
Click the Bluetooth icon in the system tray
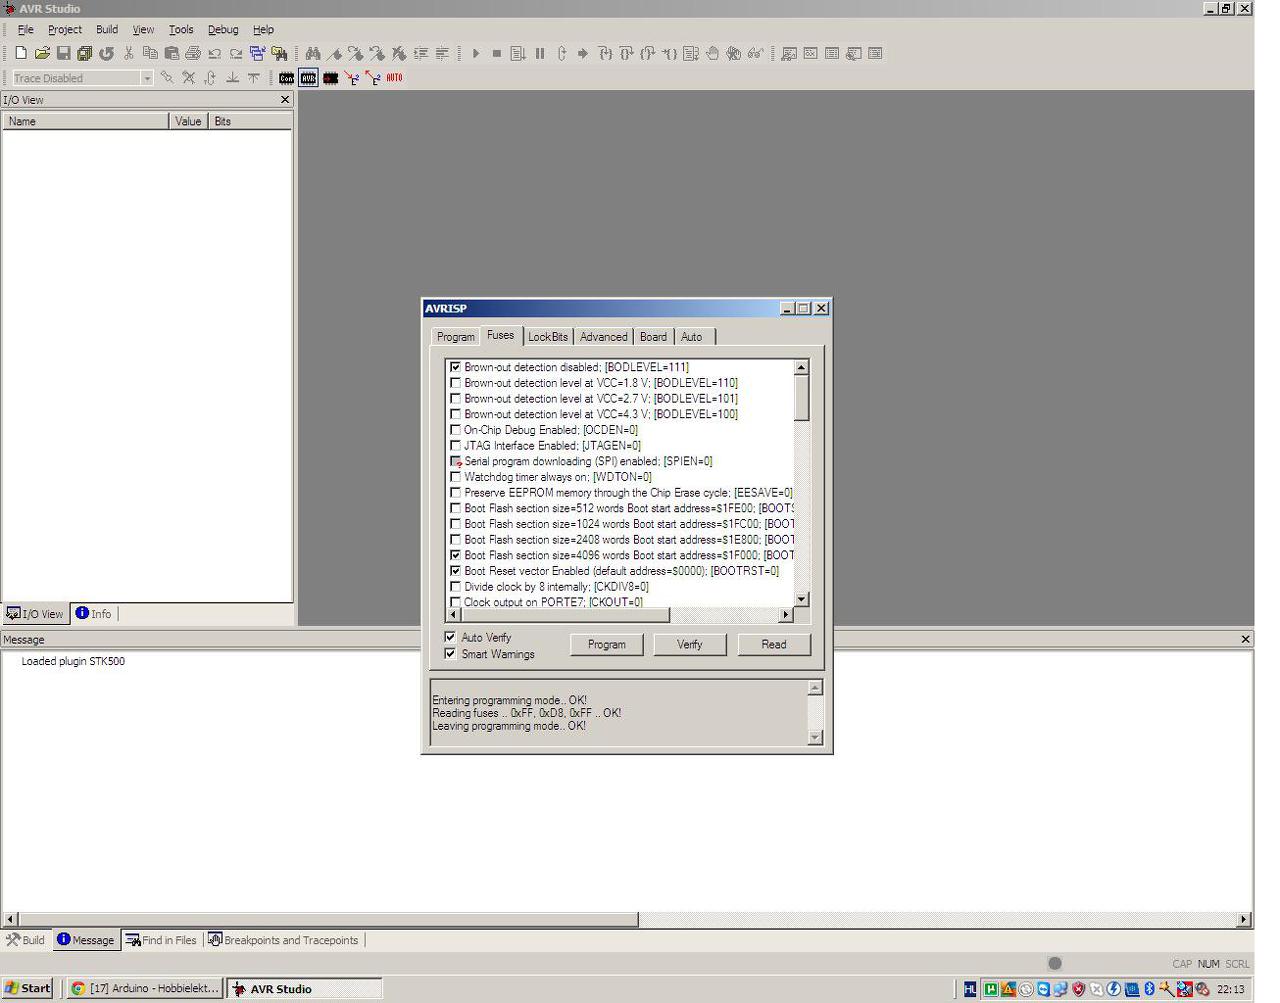pos(1149,989)
